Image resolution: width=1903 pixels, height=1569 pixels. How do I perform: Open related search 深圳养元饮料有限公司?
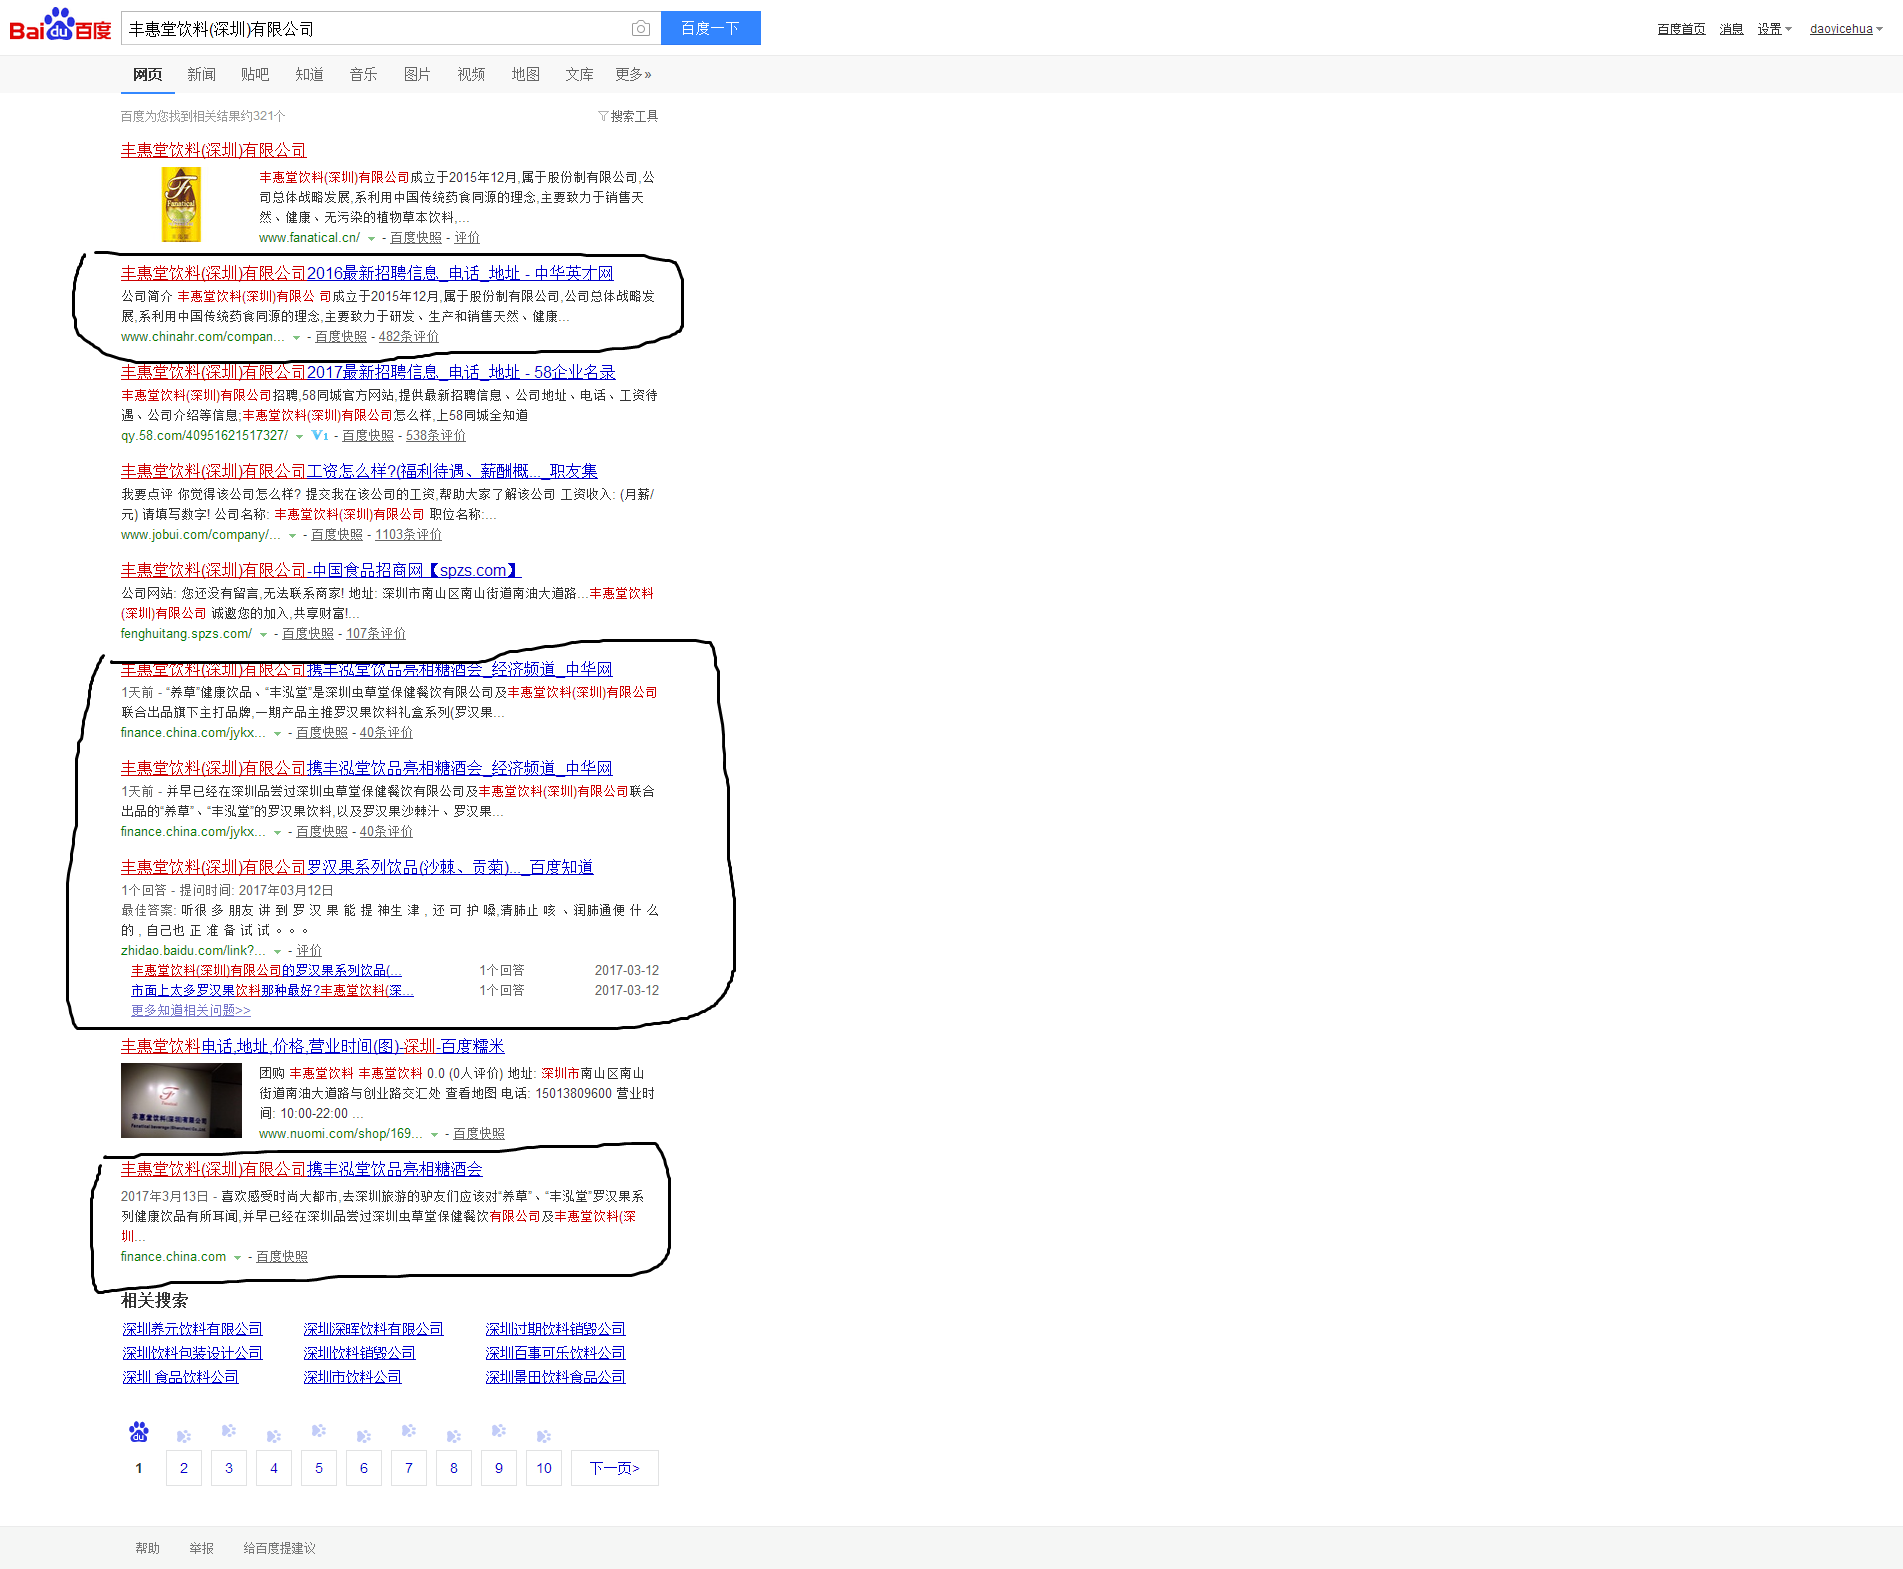click(x=192, y=1329)
